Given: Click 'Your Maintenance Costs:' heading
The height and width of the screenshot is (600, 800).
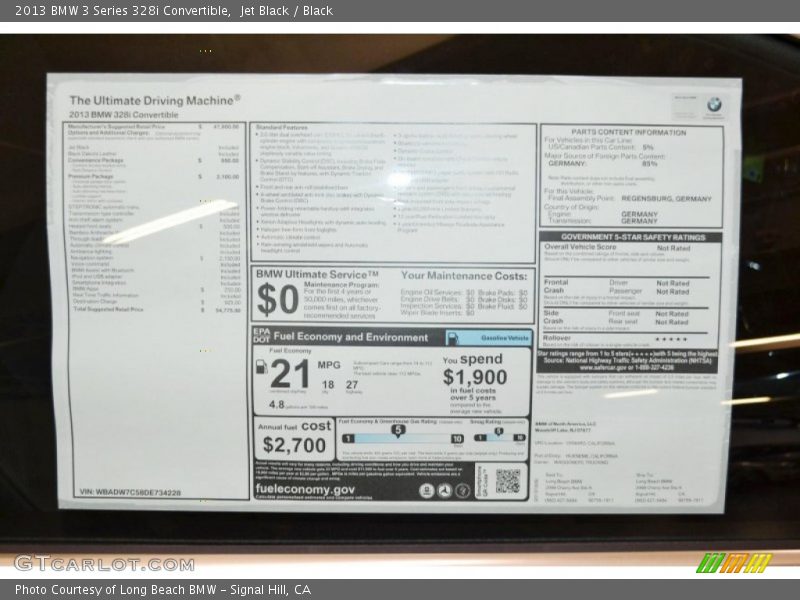Looking at the screenshot, I should coord(464,276).
